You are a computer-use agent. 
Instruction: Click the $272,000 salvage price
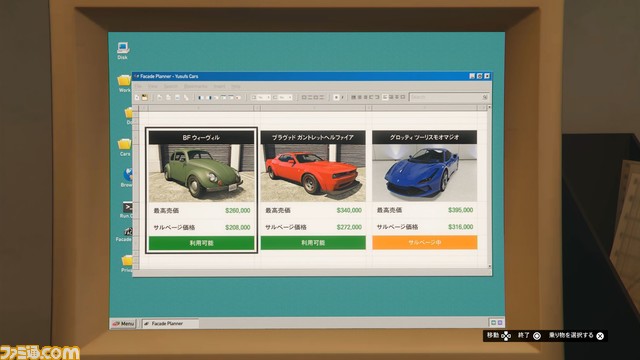[349, 227]
